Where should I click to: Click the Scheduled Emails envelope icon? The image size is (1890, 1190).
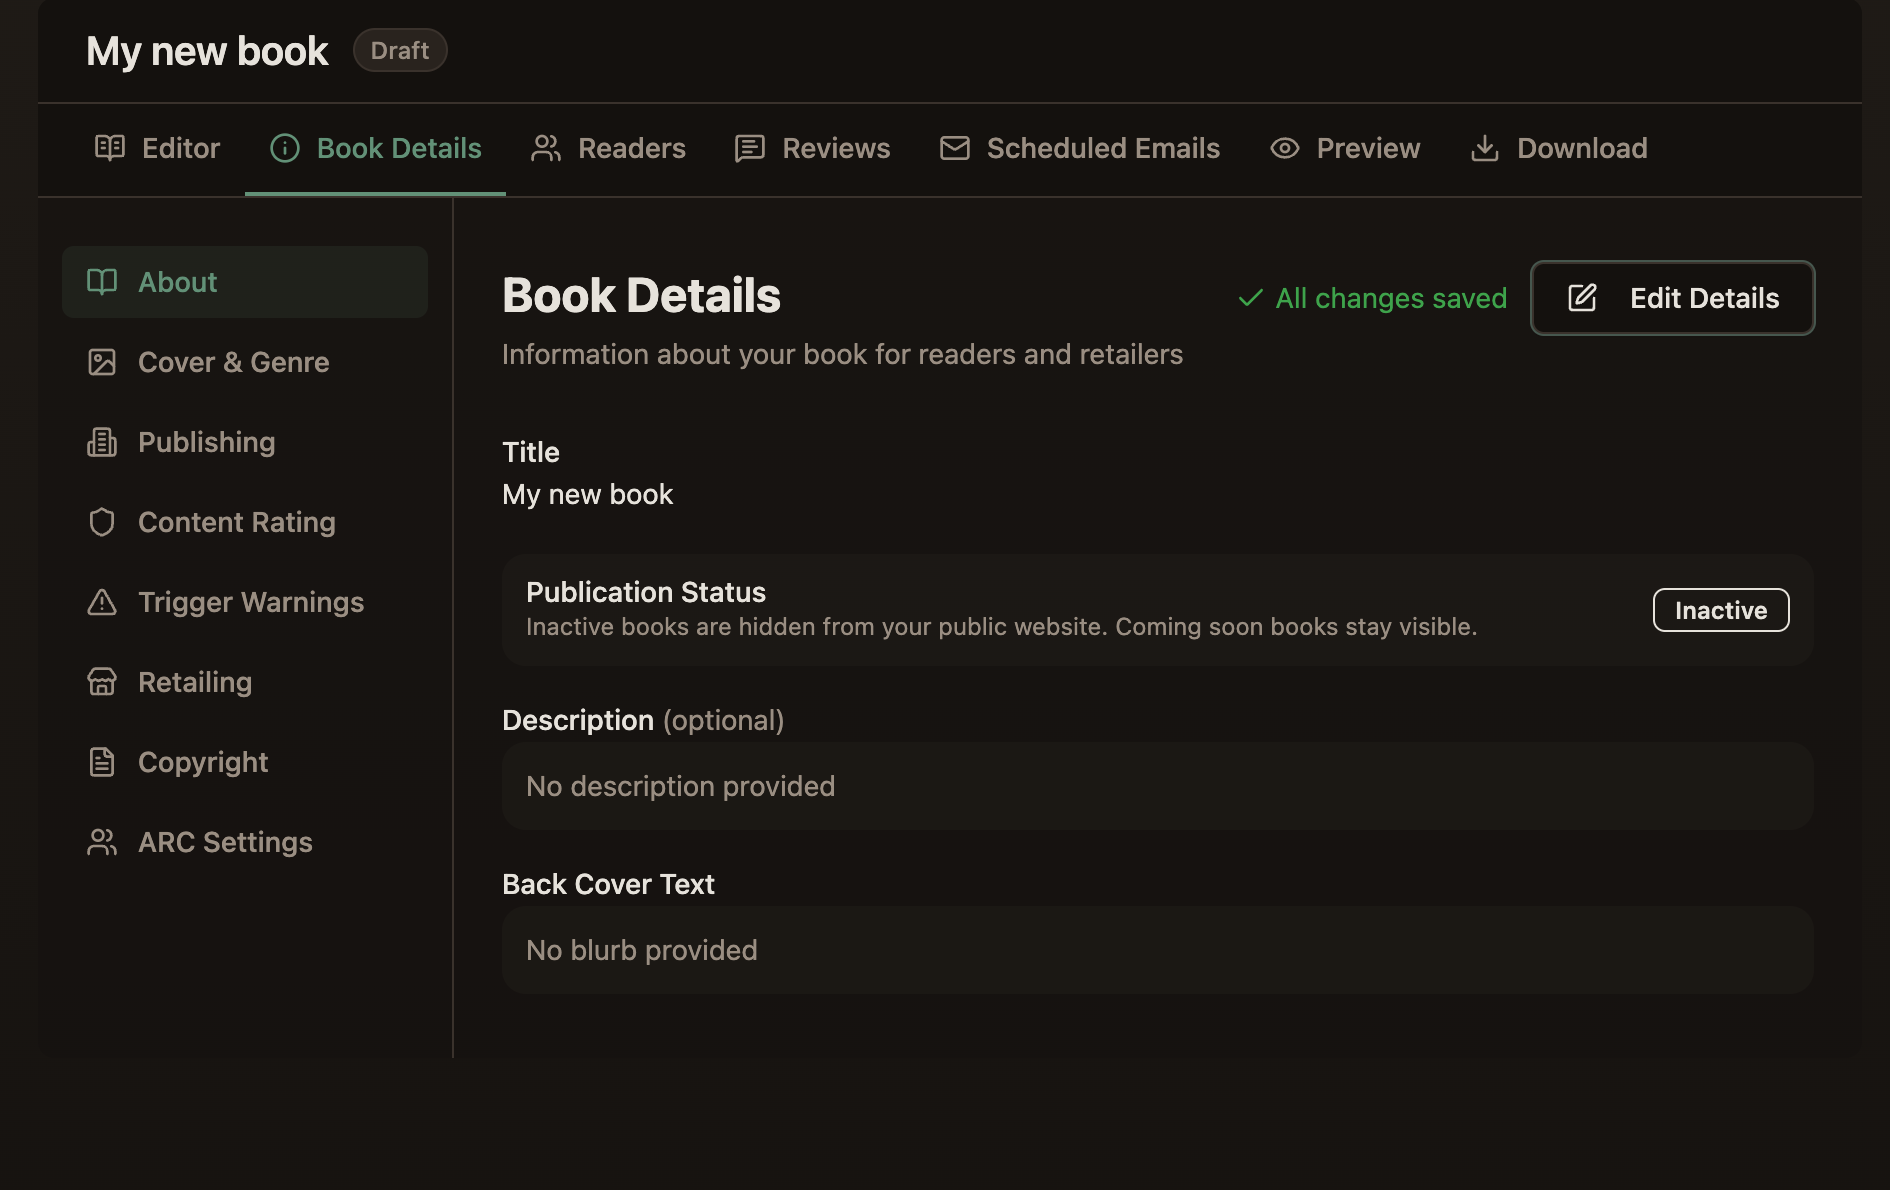coord(955,148)
